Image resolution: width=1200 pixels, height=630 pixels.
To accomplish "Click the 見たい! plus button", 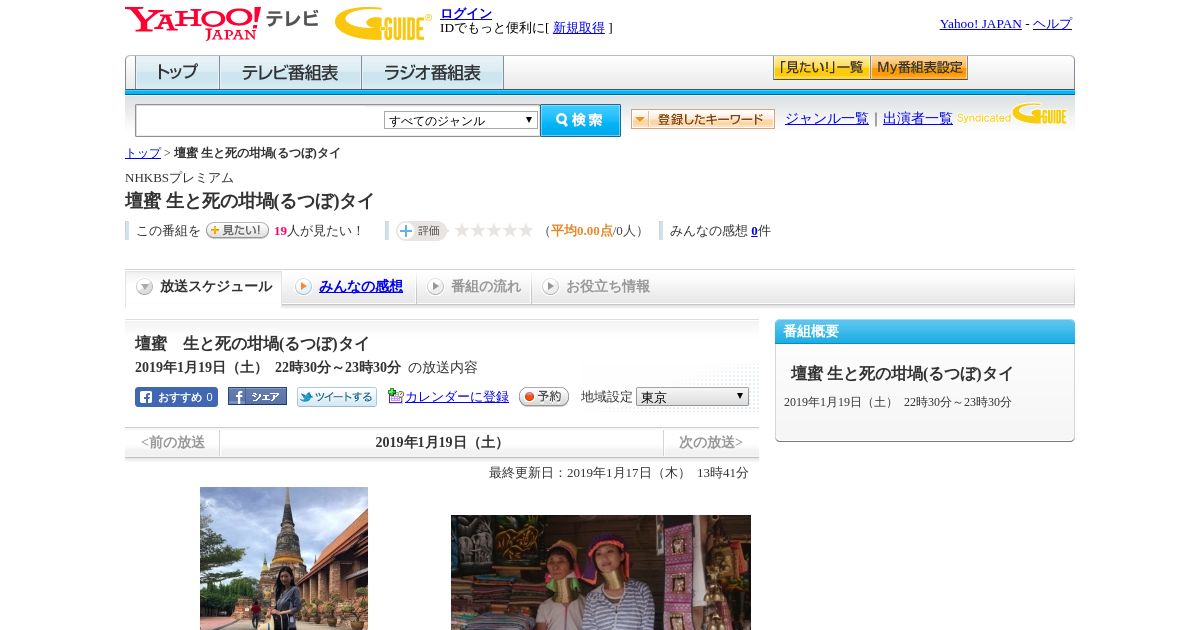I will click(237, 230).
